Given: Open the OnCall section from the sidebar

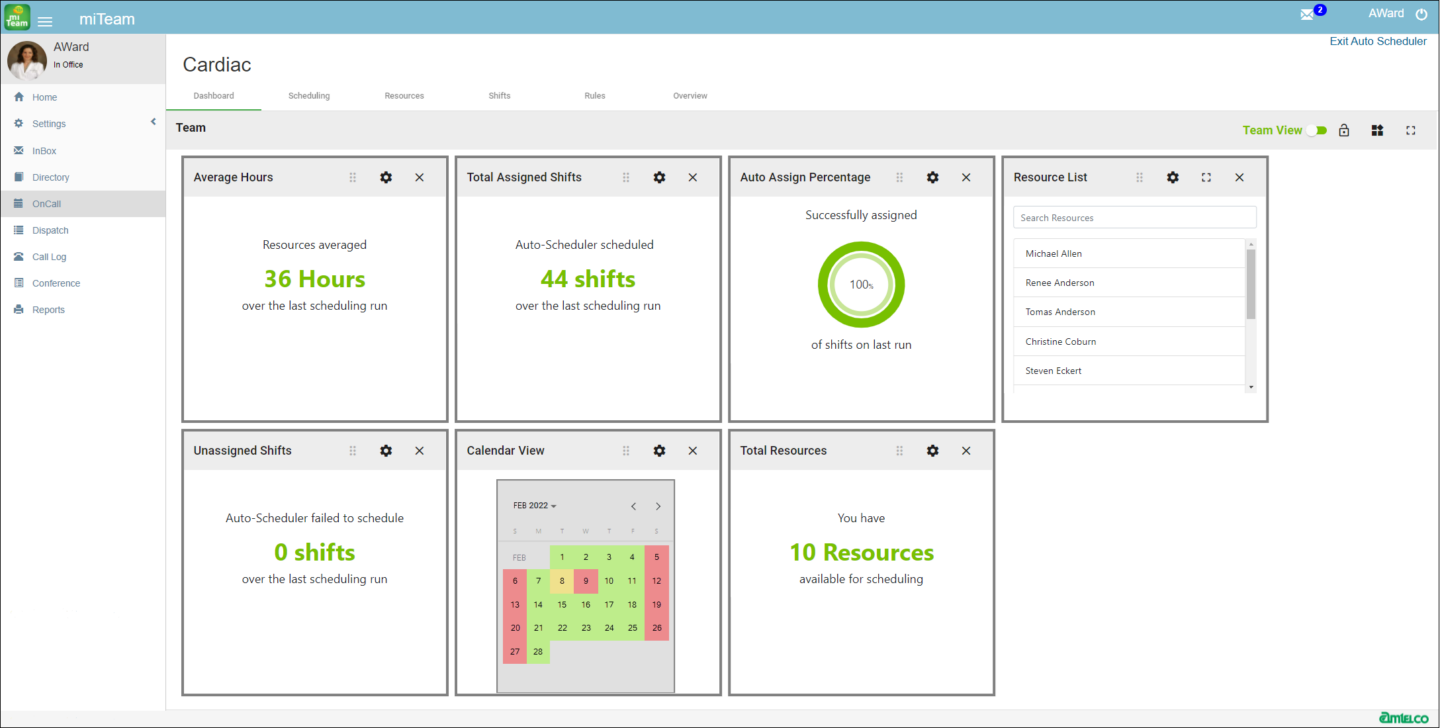Looking at the screenshot, I should click(x=48, y=204).
